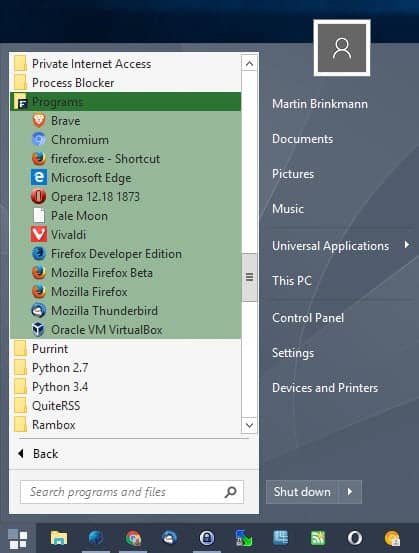
Task: Open shutdown options arrow
Action: tap(350, 492)
